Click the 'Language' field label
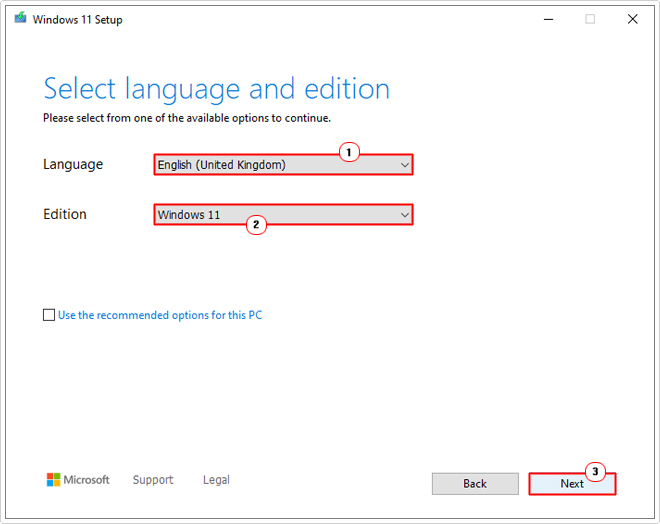660x524 pixels. [x=73, y=164]
